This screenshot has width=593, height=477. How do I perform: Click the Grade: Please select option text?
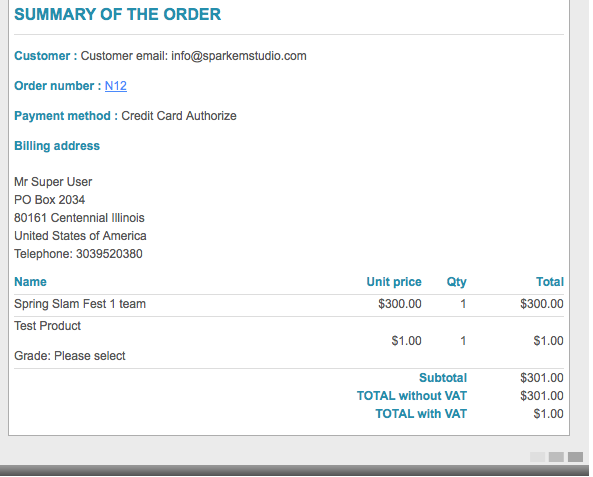tap(70, 356)
